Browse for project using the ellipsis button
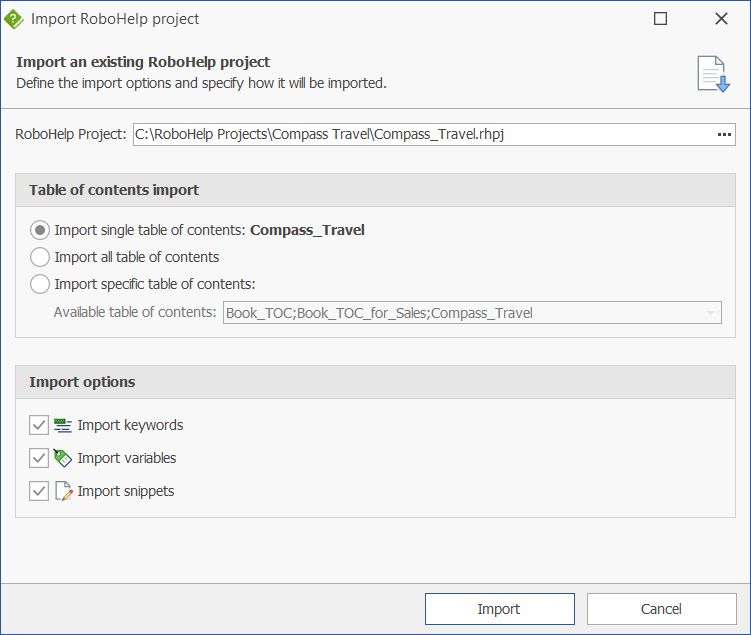751x635 pixels. (724, 135)
